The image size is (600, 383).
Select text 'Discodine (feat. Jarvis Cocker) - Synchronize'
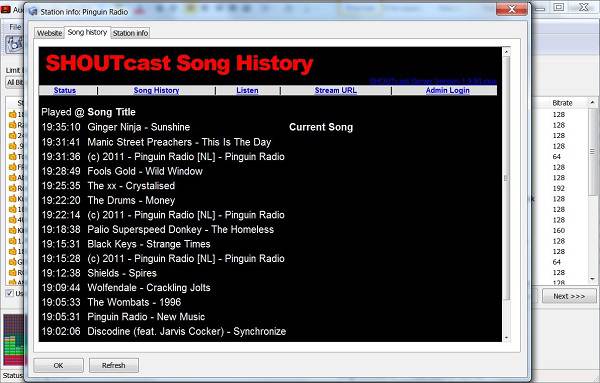tap(187, 331)
